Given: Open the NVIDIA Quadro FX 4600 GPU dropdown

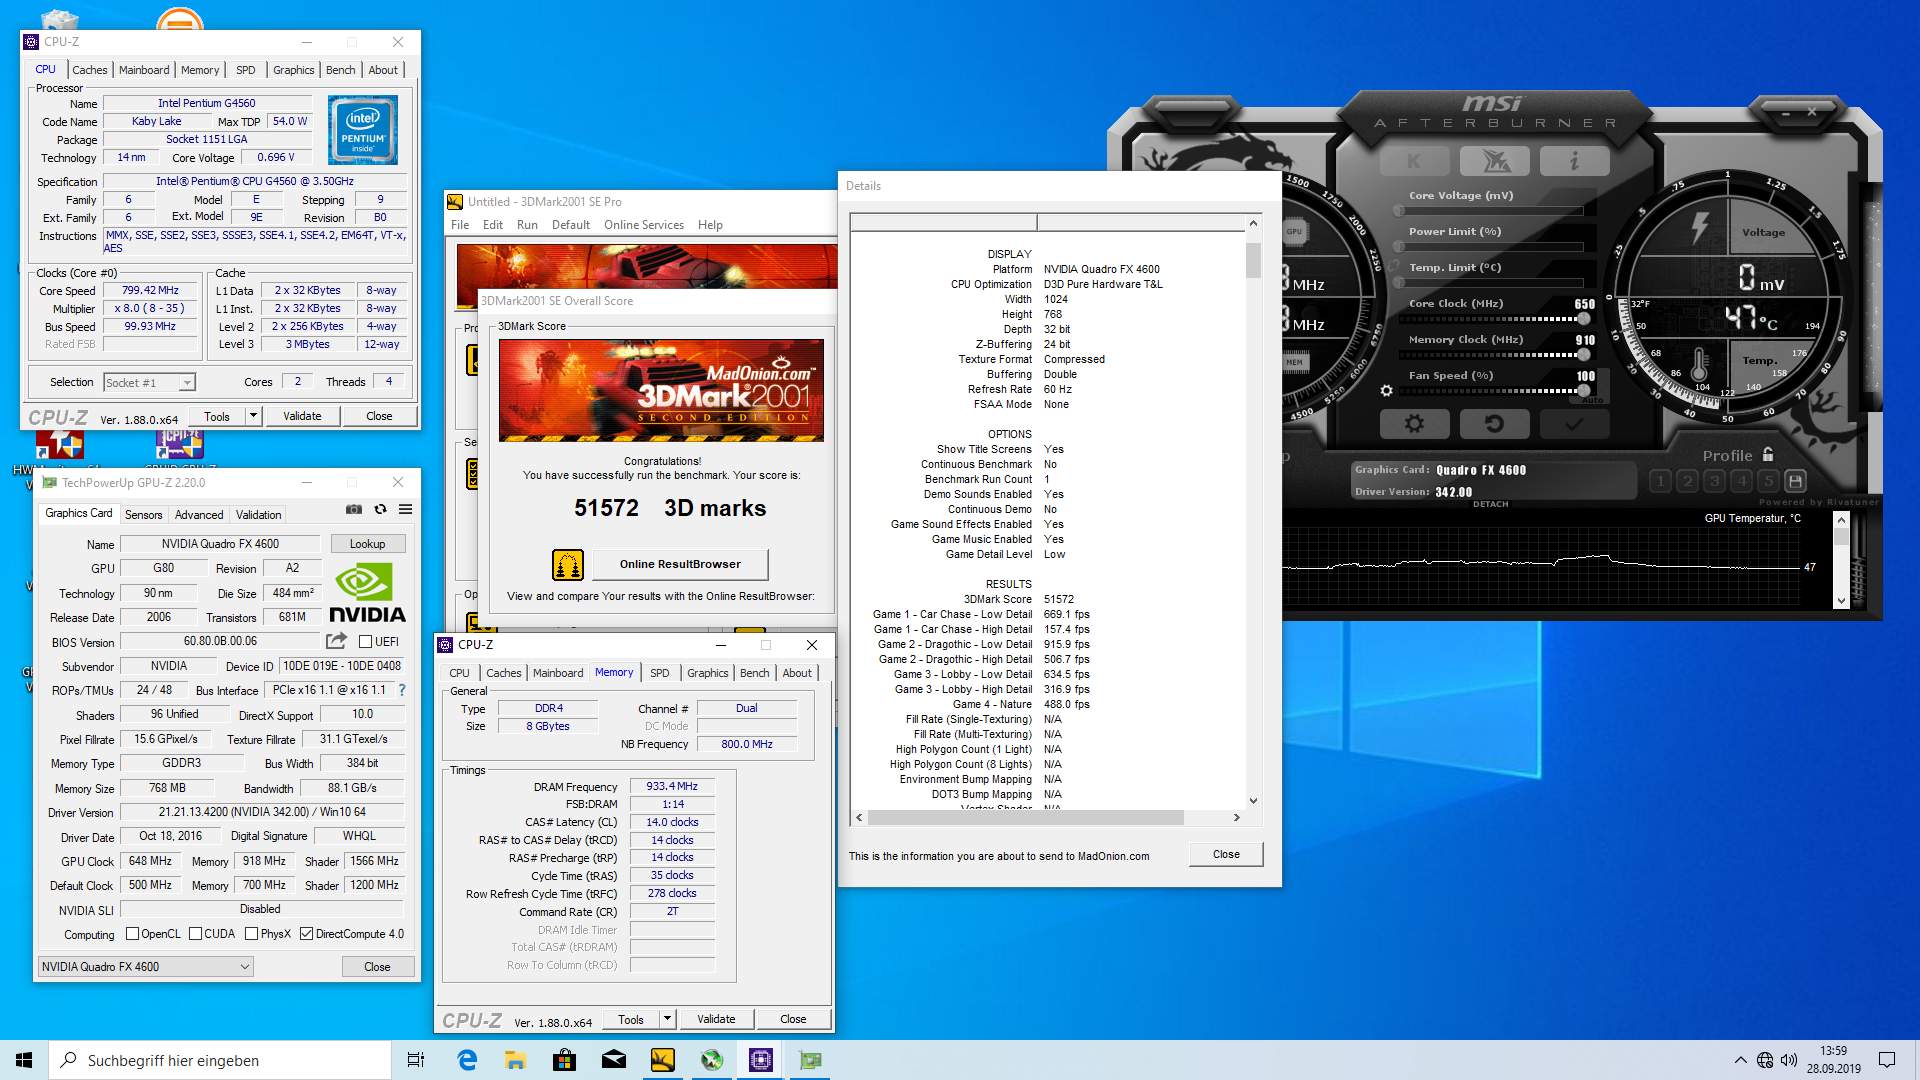Looking at the screenshot, I should (x=145, y=967).
